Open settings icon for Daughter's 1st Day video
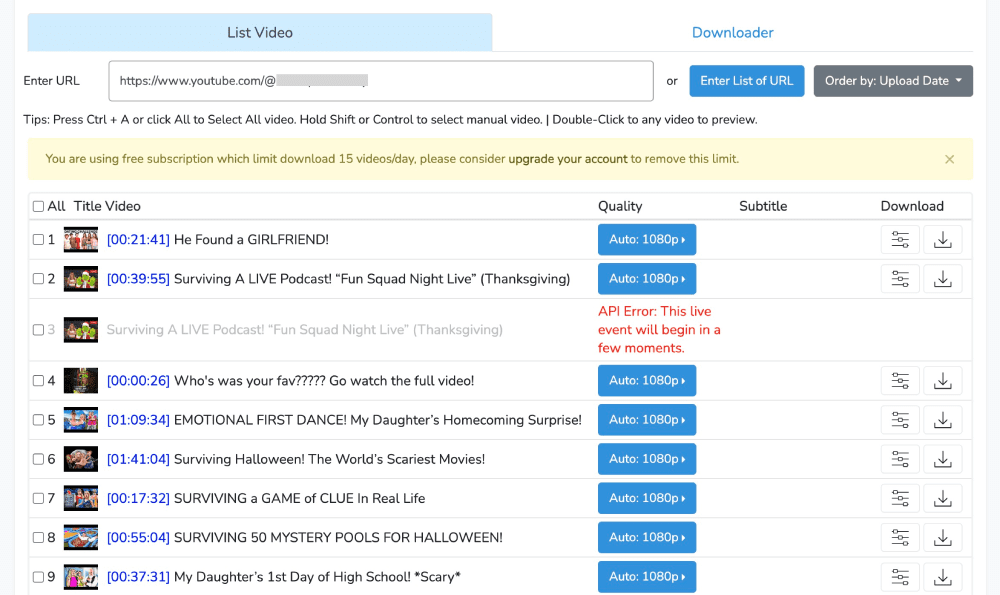The height and width of the screenshot is (595, 1000). 900,577
